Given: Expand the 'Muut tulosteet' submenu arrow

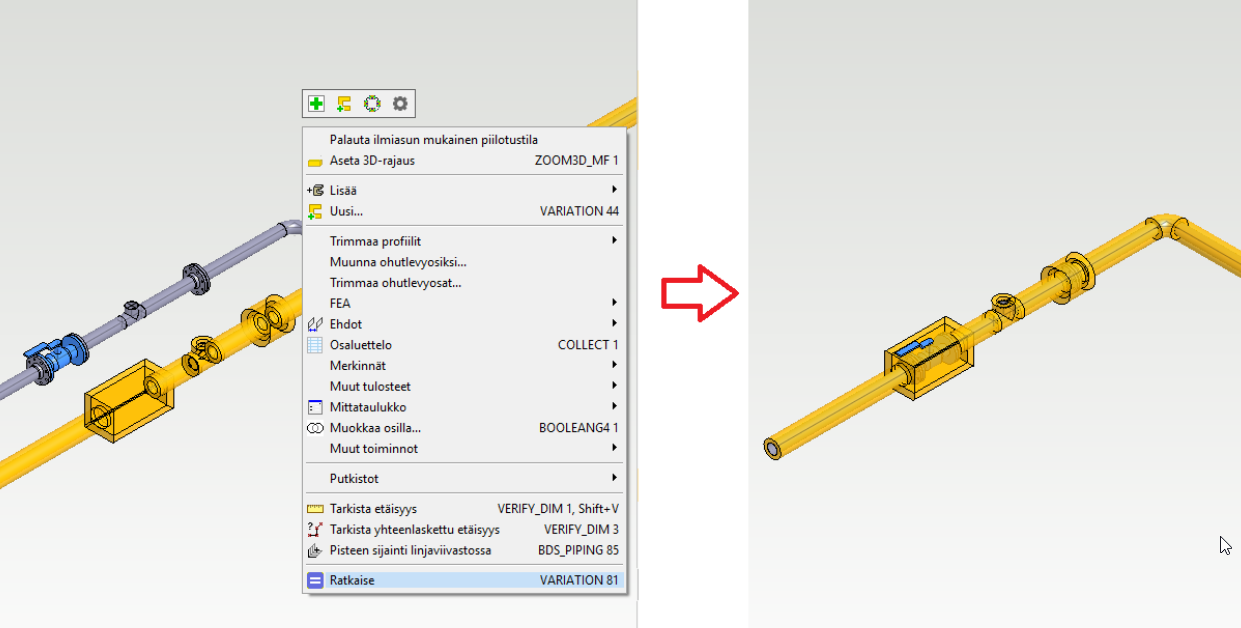Looking at the screenshot, I should point(615,386).
